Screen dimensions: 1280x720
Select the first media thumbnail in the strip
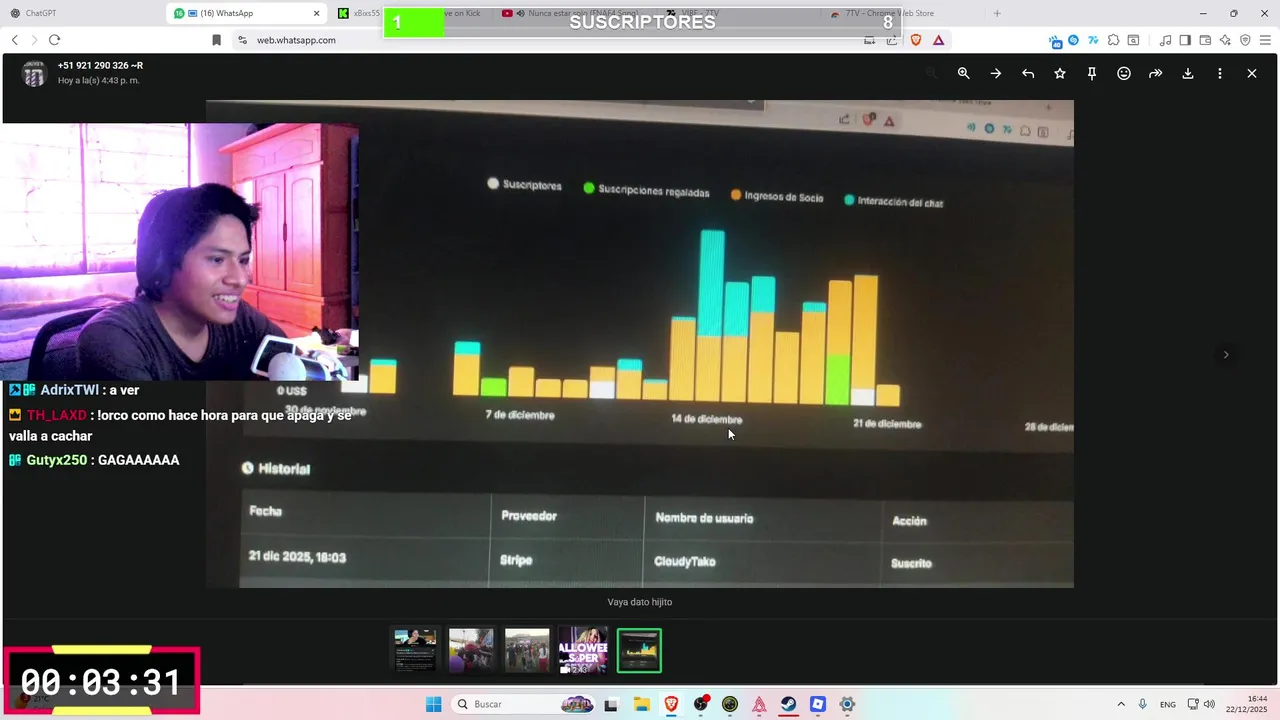click(x=415, y=650)
